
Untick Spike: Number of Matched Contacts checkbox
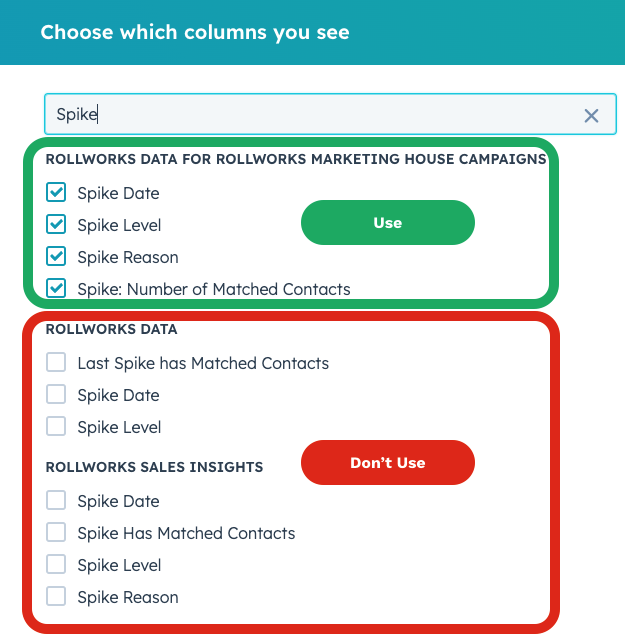pos(57,289)
